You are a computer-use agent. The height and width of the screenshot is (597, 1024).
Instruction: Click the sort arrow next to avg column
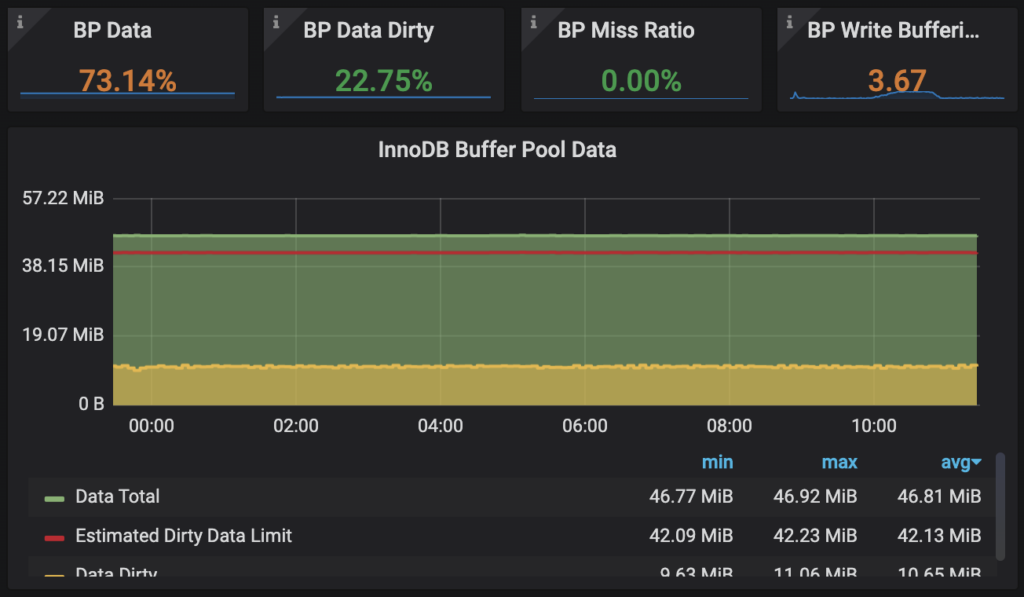975,462
